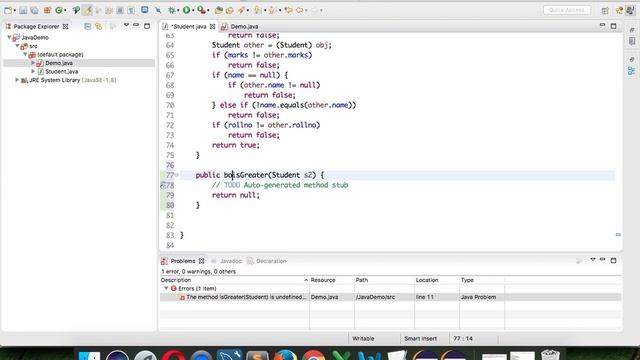Image resolution: width=640 pixels, height=360 pixels.
Task: Expand the JRE System Library node
Action: pos(17,80)
